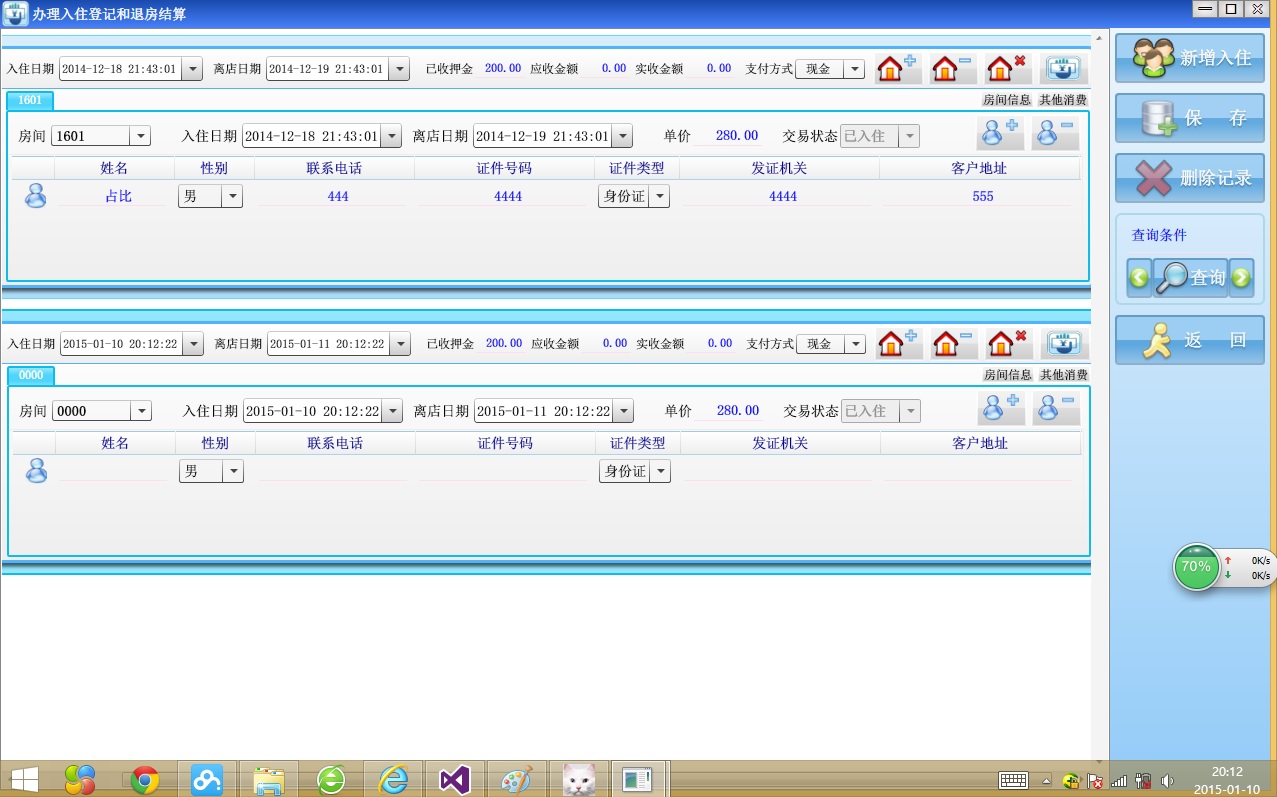1277x797 pixels.
Task: Open the 性别 dropdown for guest 占比
Action: [232, 196]
